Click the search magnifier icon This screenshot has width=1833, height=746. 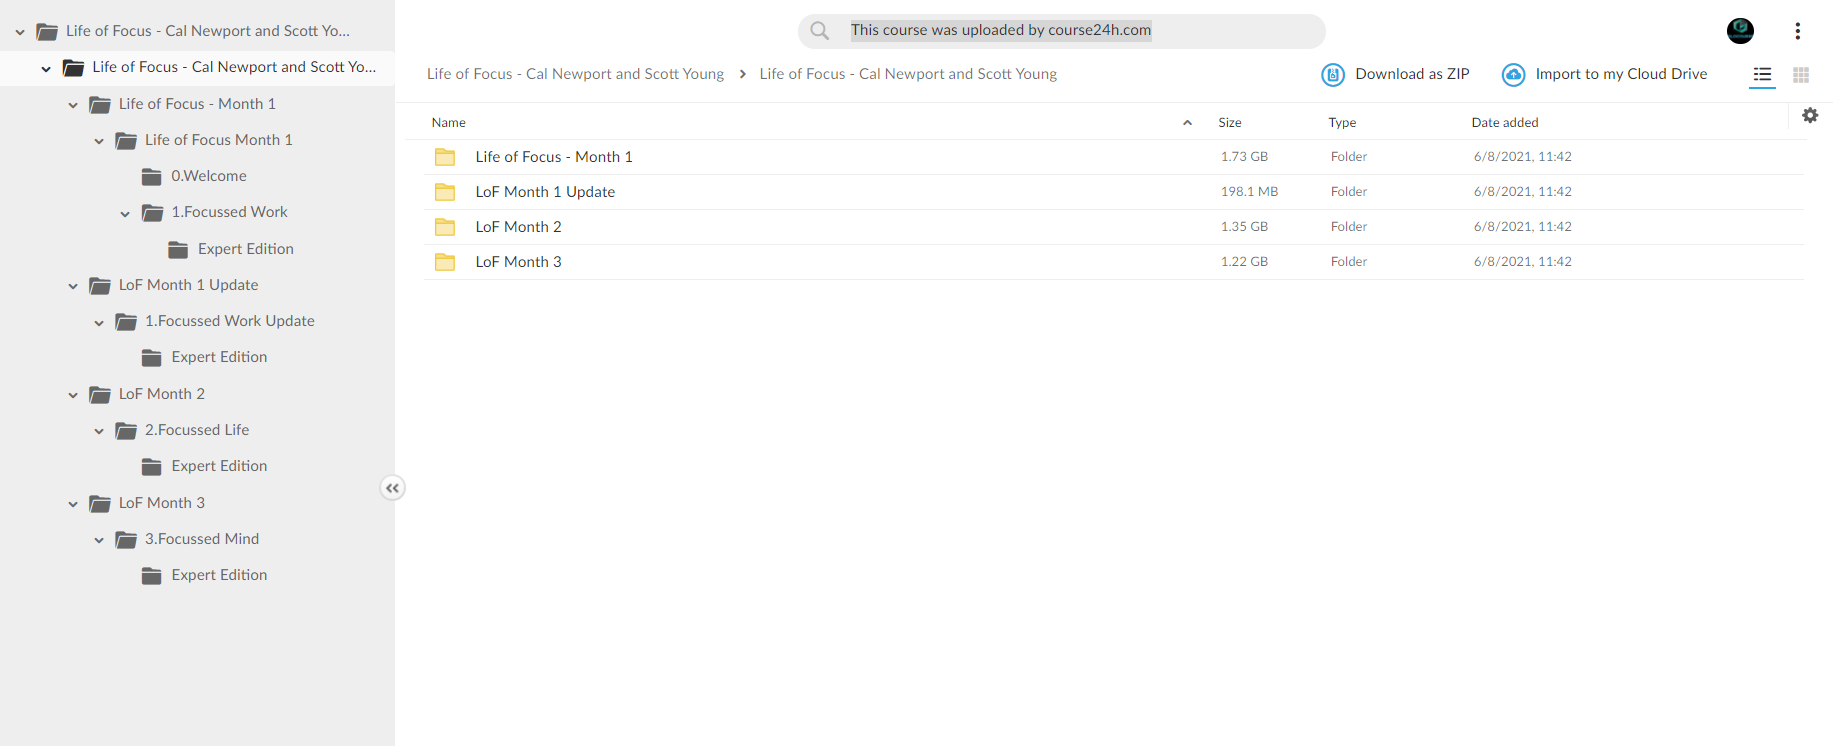point(819,31)
